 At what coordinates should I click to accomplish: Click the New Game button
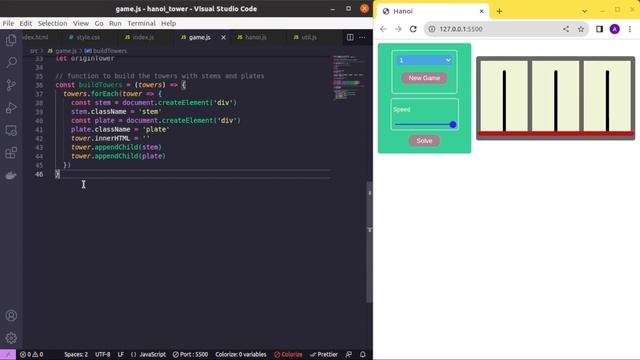(x=424, y=78)
